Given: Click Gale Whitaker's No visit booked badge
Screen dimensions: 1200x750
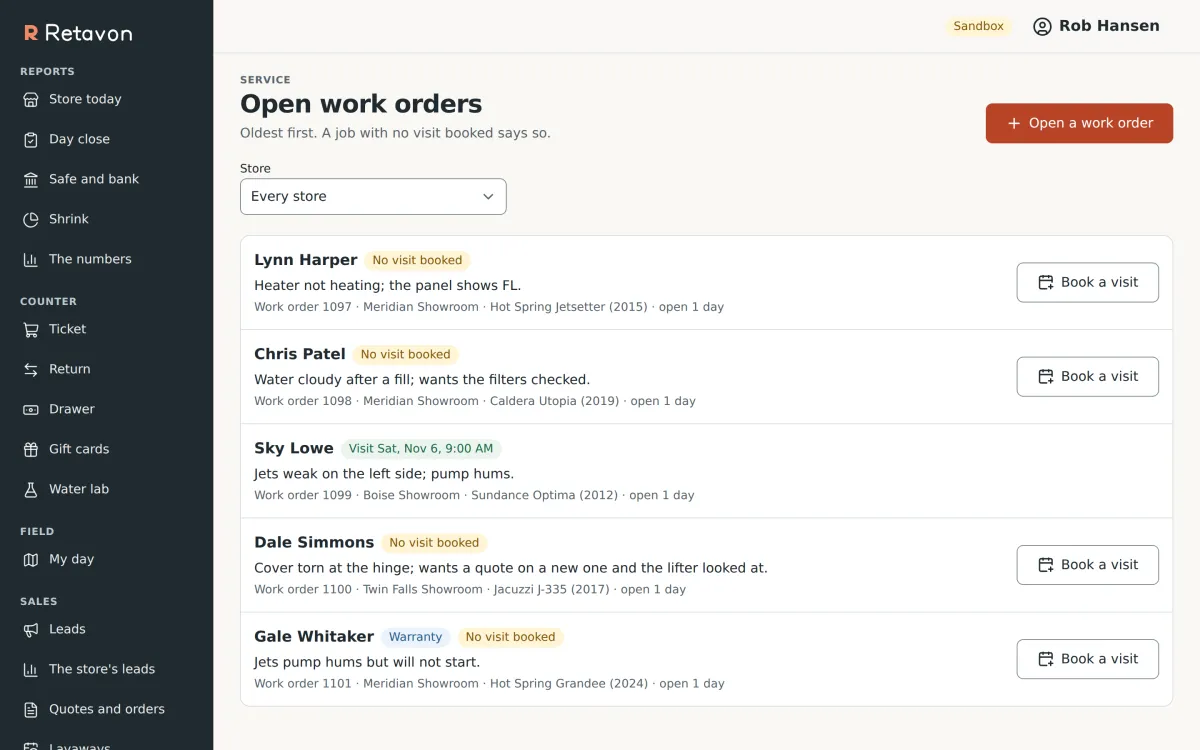Looking at the screenshot, I should click(510, 637).
